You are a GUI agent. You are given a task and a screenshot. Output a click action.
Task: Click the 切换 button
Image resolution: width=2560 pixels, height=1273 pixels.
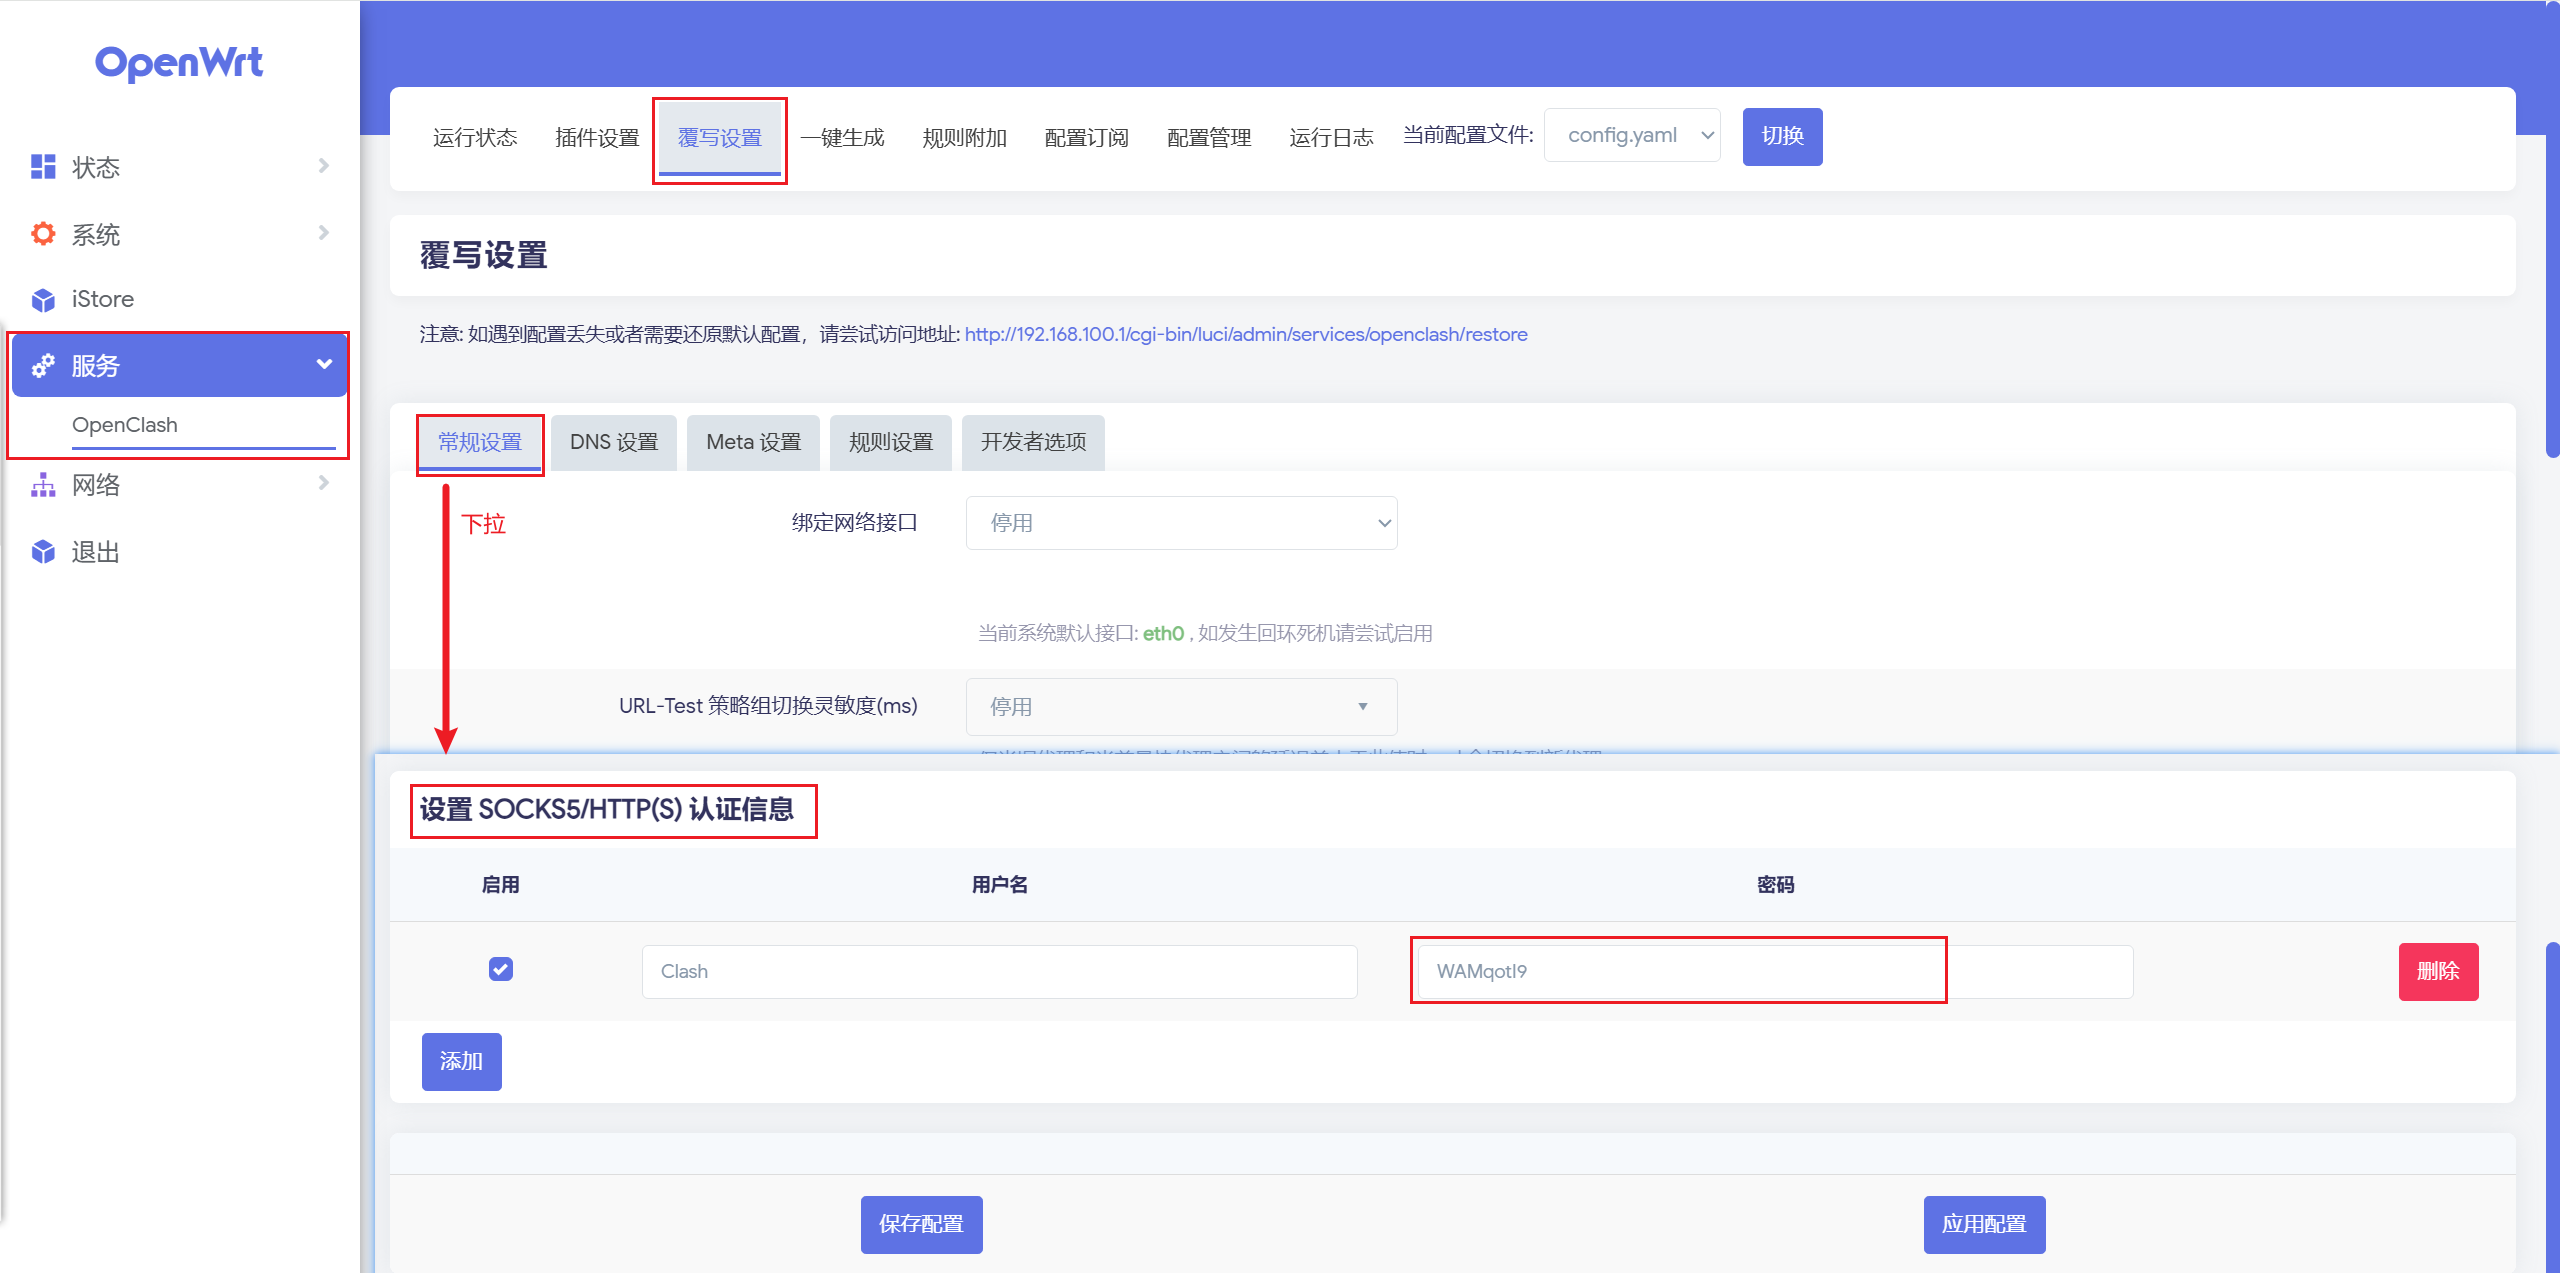[1782, 137]
